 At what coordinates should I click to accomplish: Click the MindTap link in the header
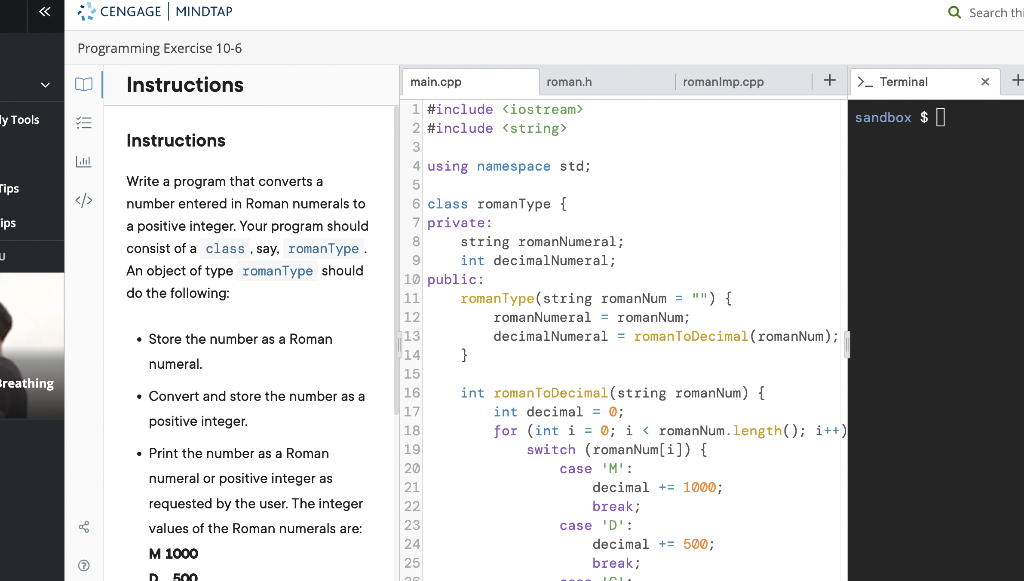202,11
